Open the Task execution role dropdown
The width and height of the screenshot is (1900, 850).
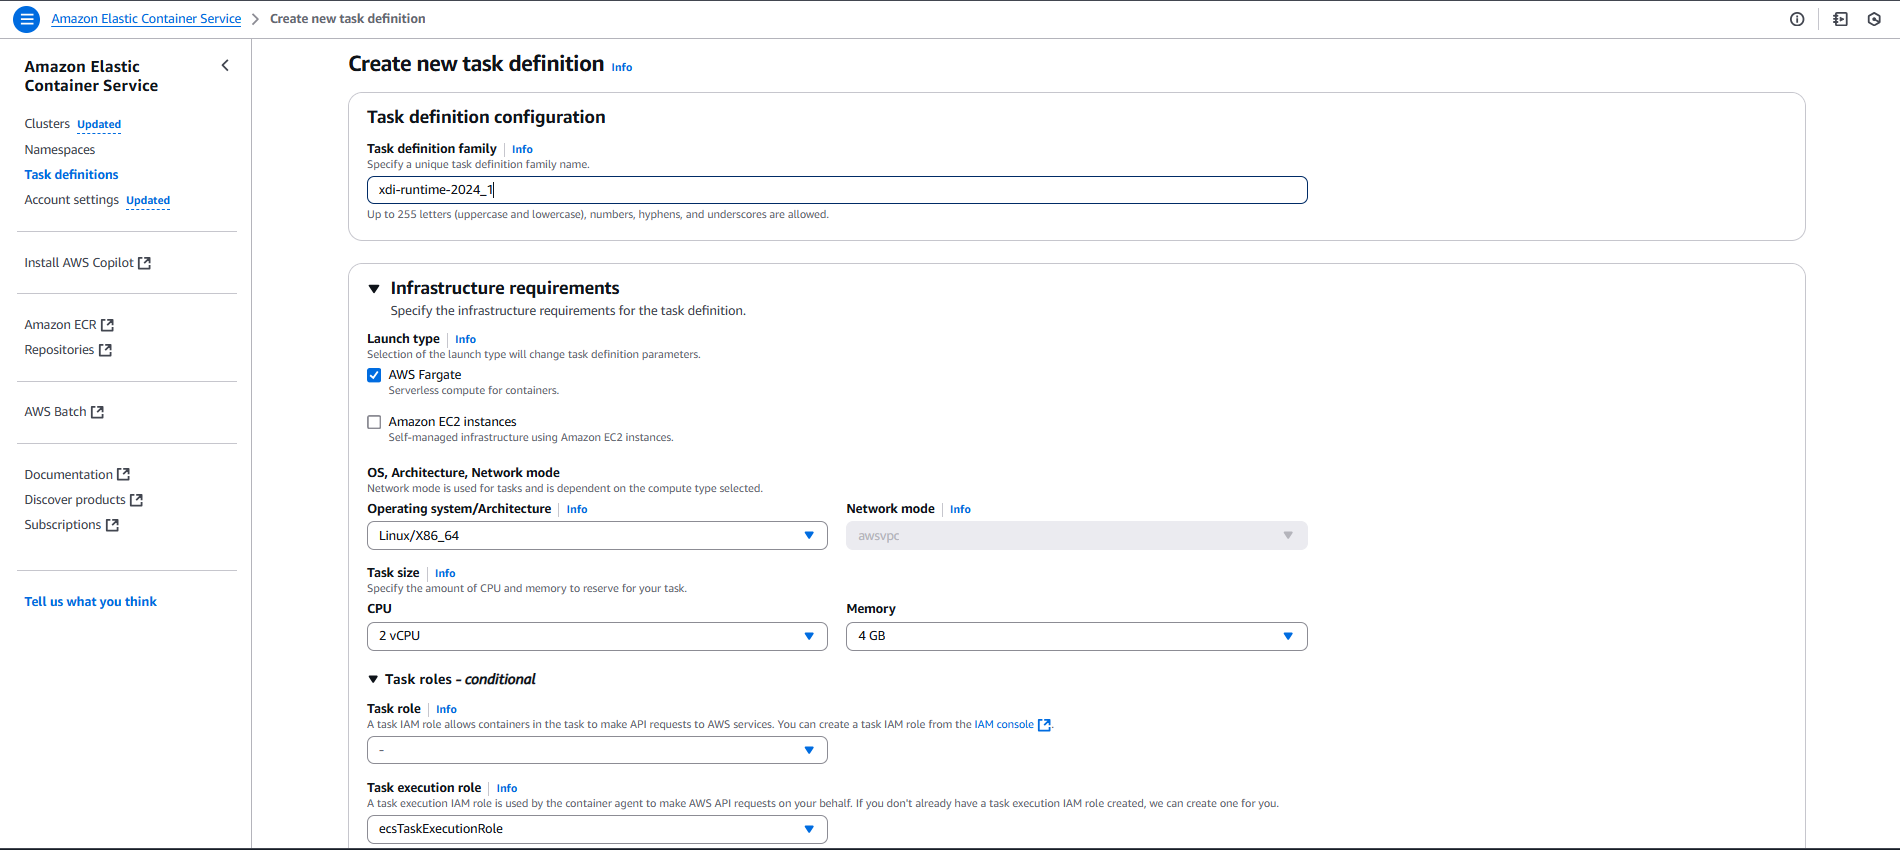pos(597,829)
